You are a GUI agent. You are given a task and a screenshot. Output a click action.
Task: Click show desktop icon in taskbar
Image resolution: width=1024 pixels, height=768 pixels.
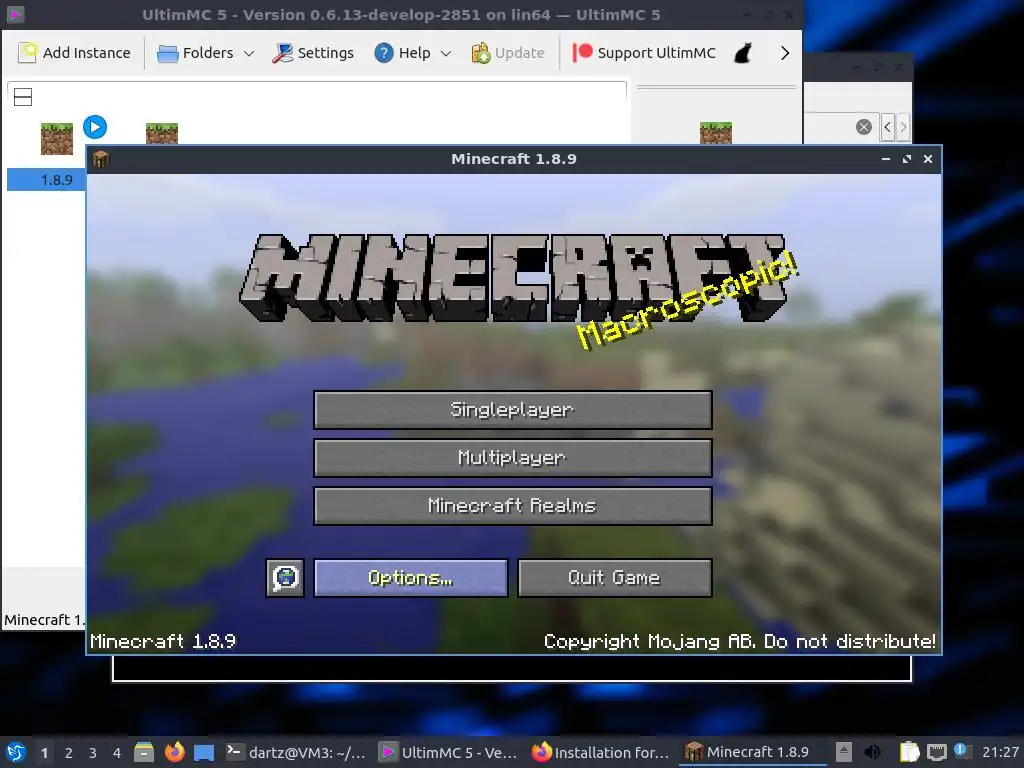(204, 753)
